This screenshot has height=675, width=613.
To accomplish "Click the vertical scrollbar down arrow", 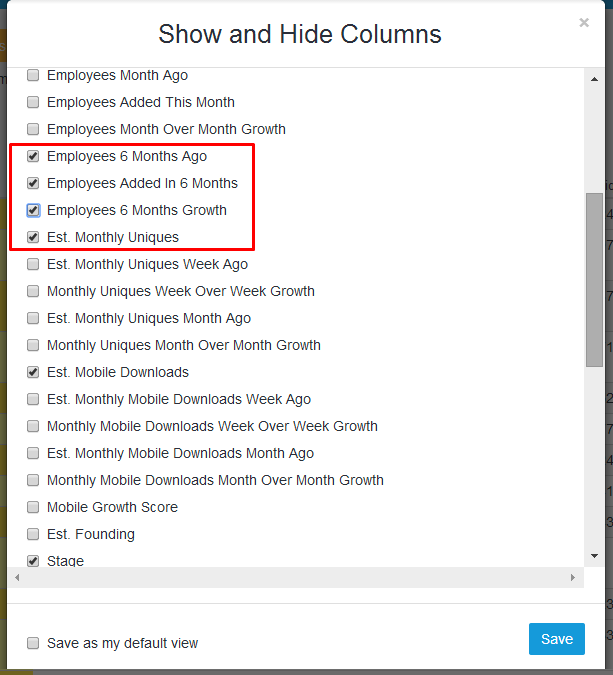I will (x=594, y=556).
